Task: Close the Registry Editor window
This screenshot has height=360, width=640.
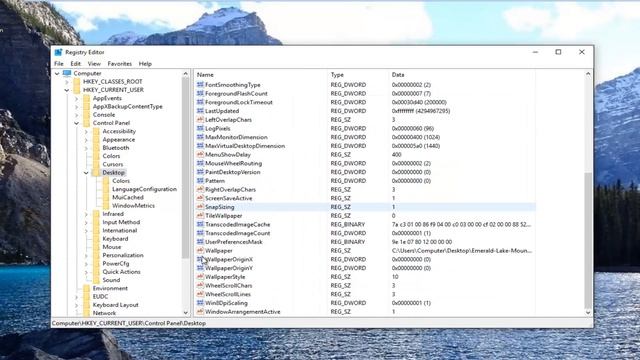Action: (582, 52)
